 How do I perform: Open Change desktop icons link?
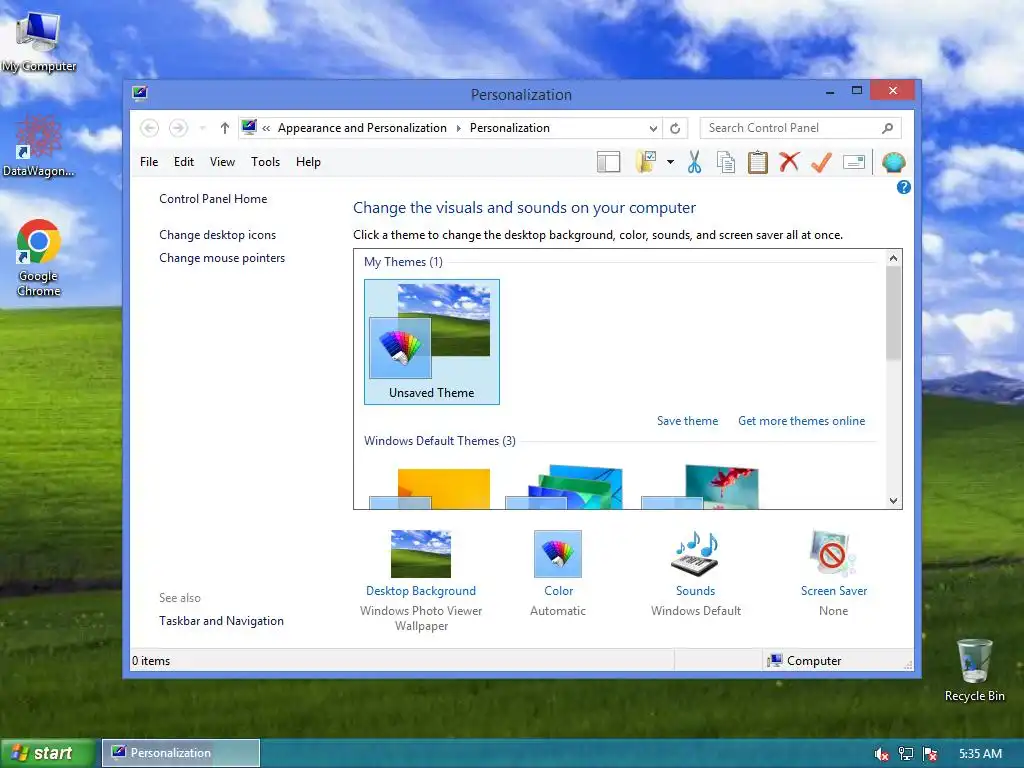click(217, 234)
